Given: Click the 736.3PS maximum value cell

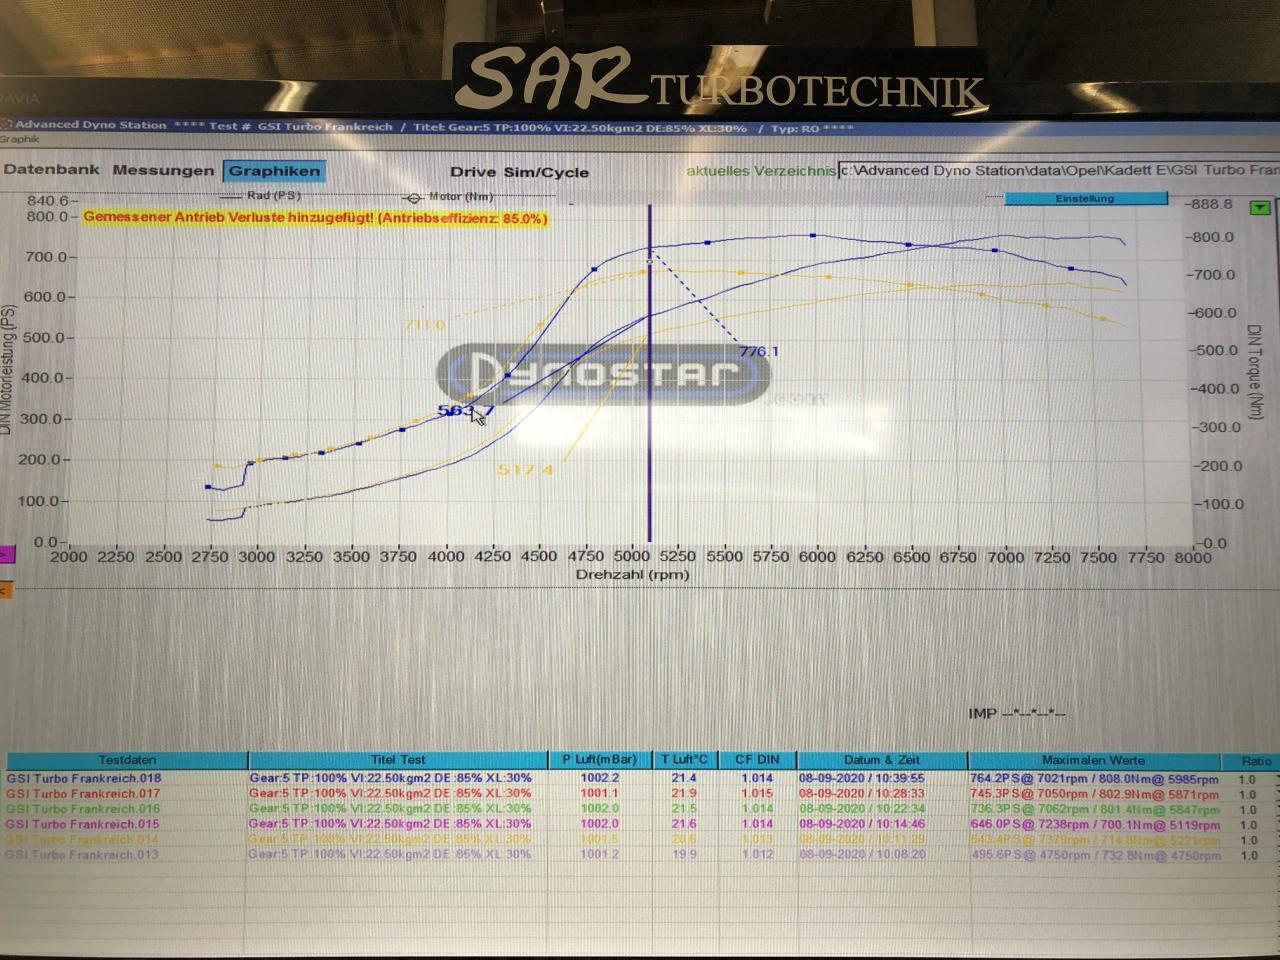Looking at the screenshot, I should (1094, 809).
